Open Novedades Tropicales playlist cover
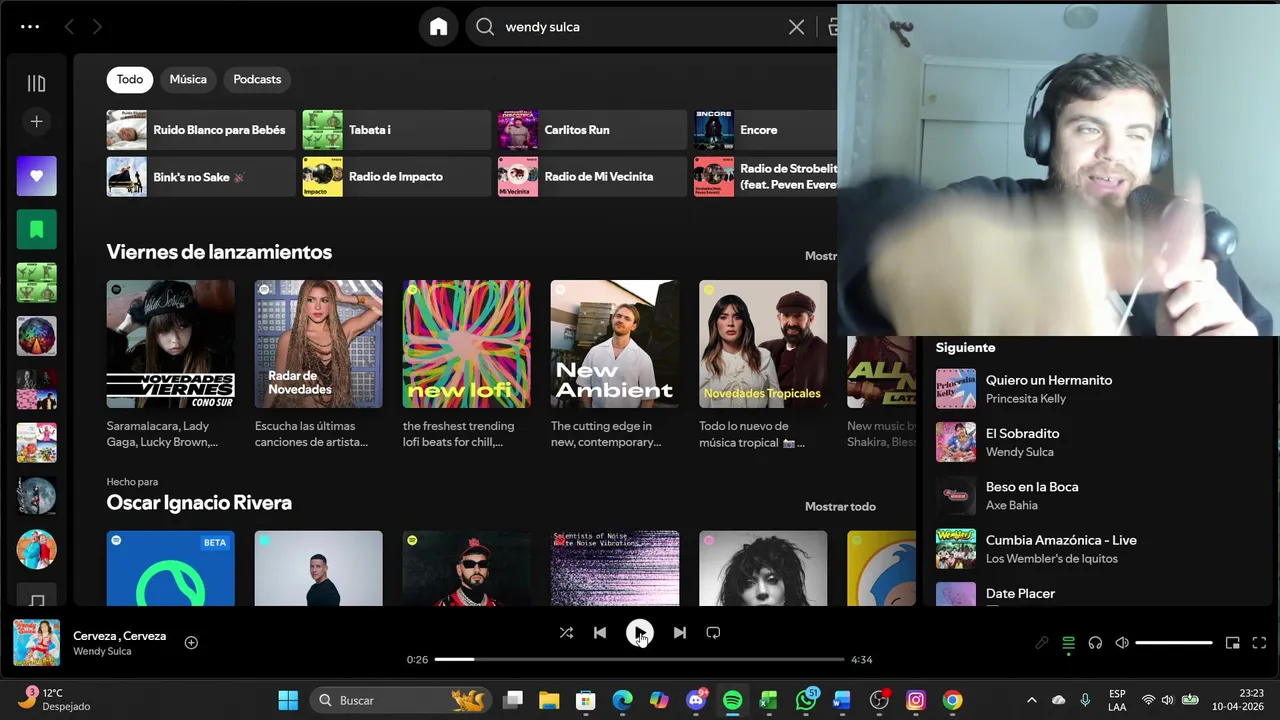 pyautogui.click(x=763, y=344)
